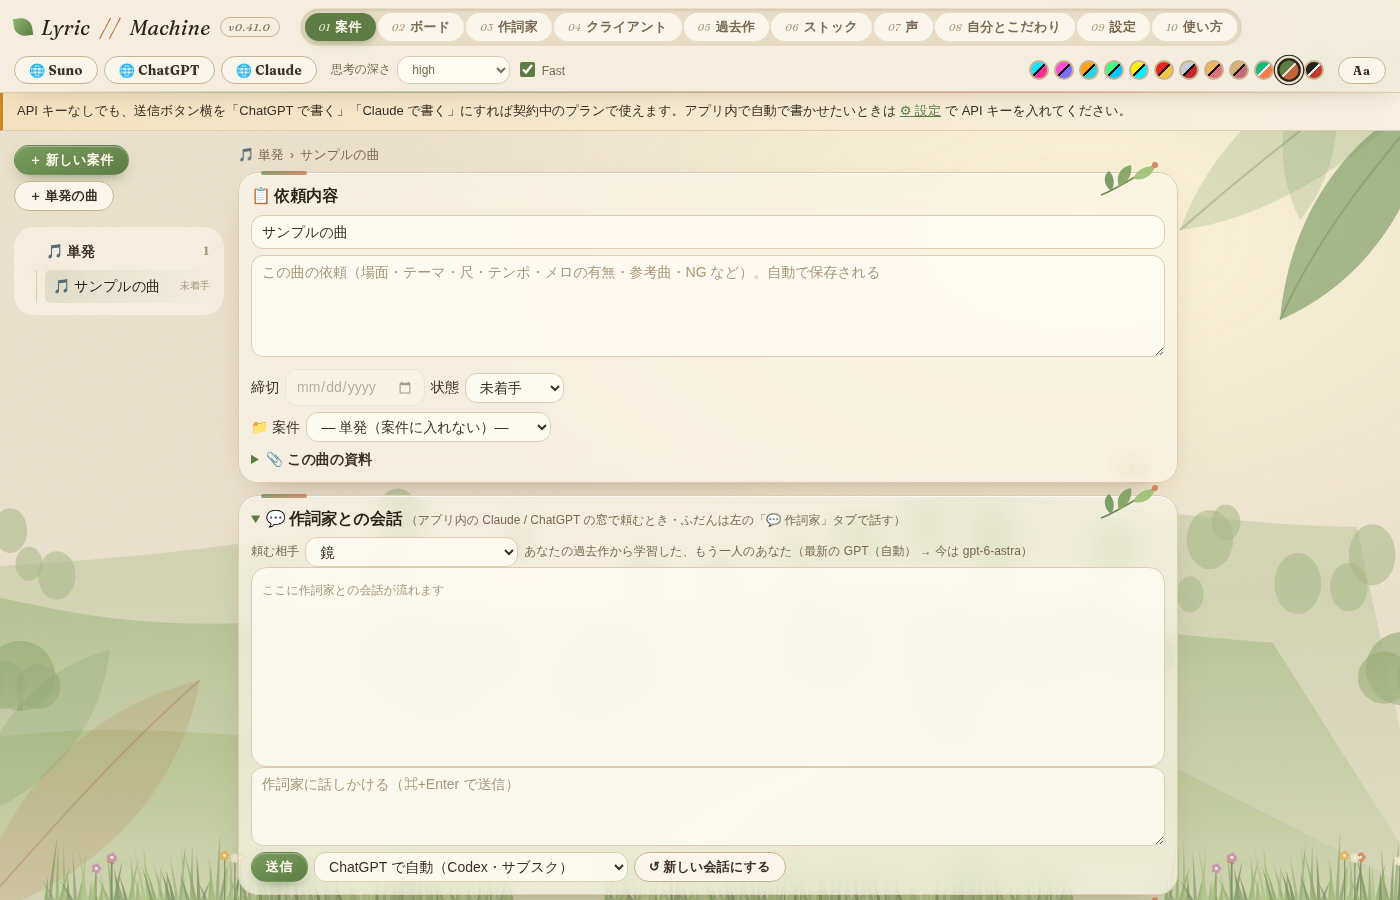
Task: Open the 09 設定 tab
Action: point(1113,27)
